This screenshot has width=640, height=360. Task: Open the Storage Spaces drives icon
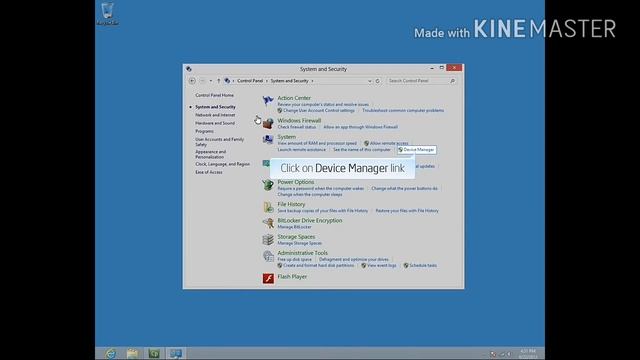(x=268, y=240)
